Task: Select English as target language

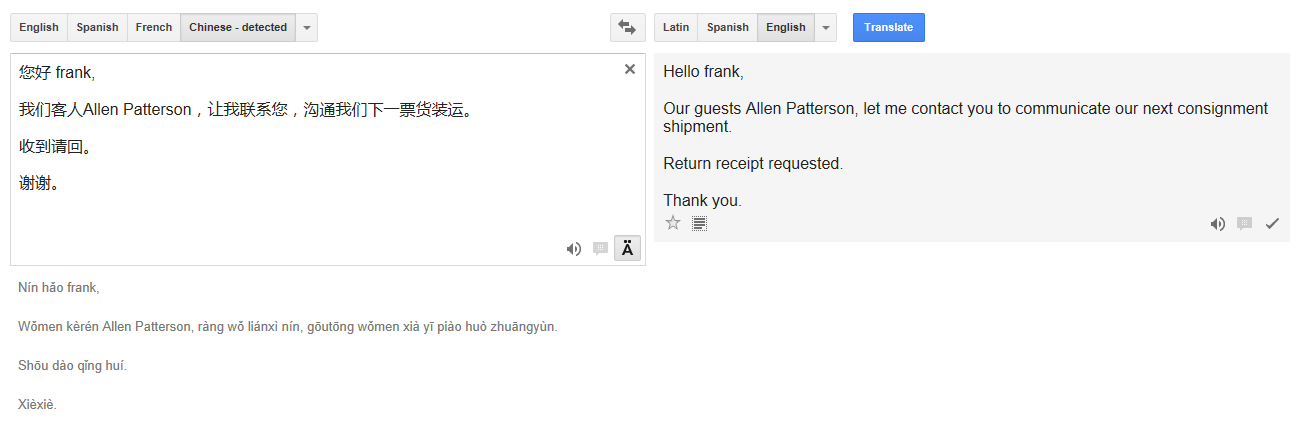Action: tap(786, 27)
